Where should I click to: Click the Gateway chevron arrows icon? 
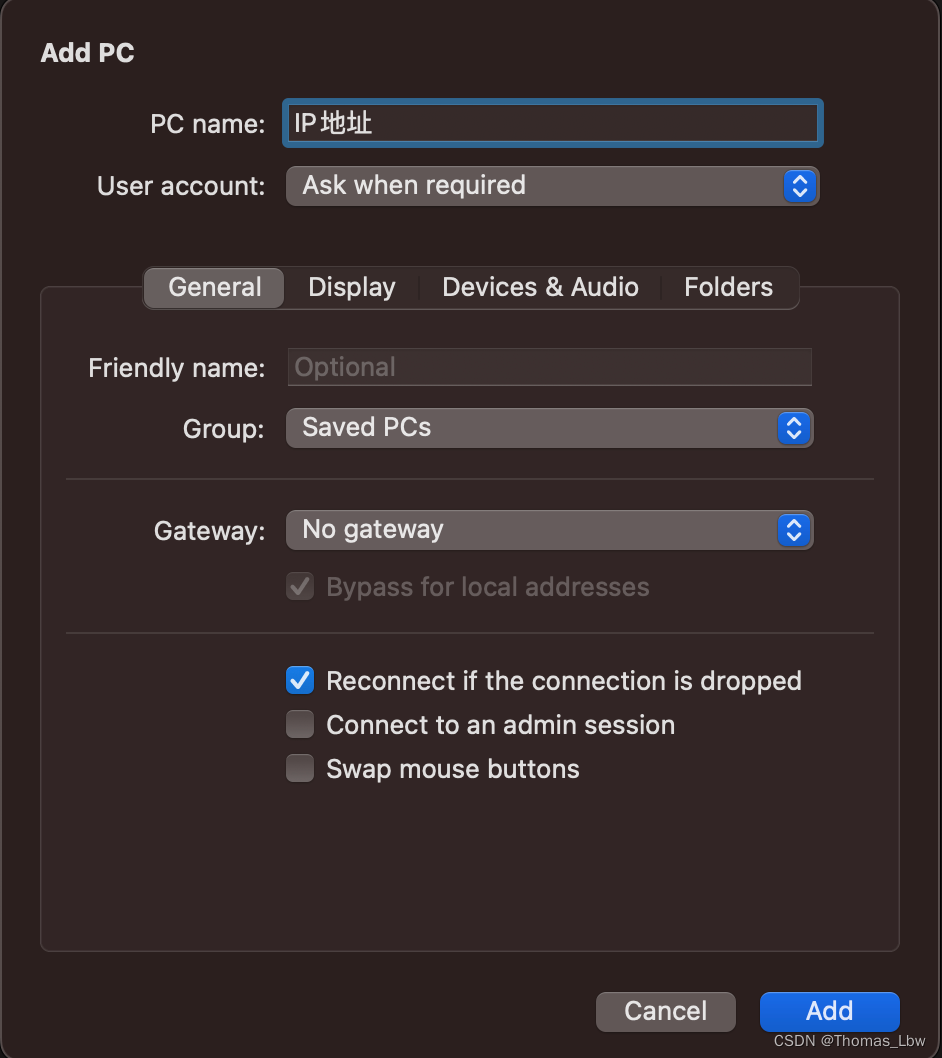(x=794, y=530)
